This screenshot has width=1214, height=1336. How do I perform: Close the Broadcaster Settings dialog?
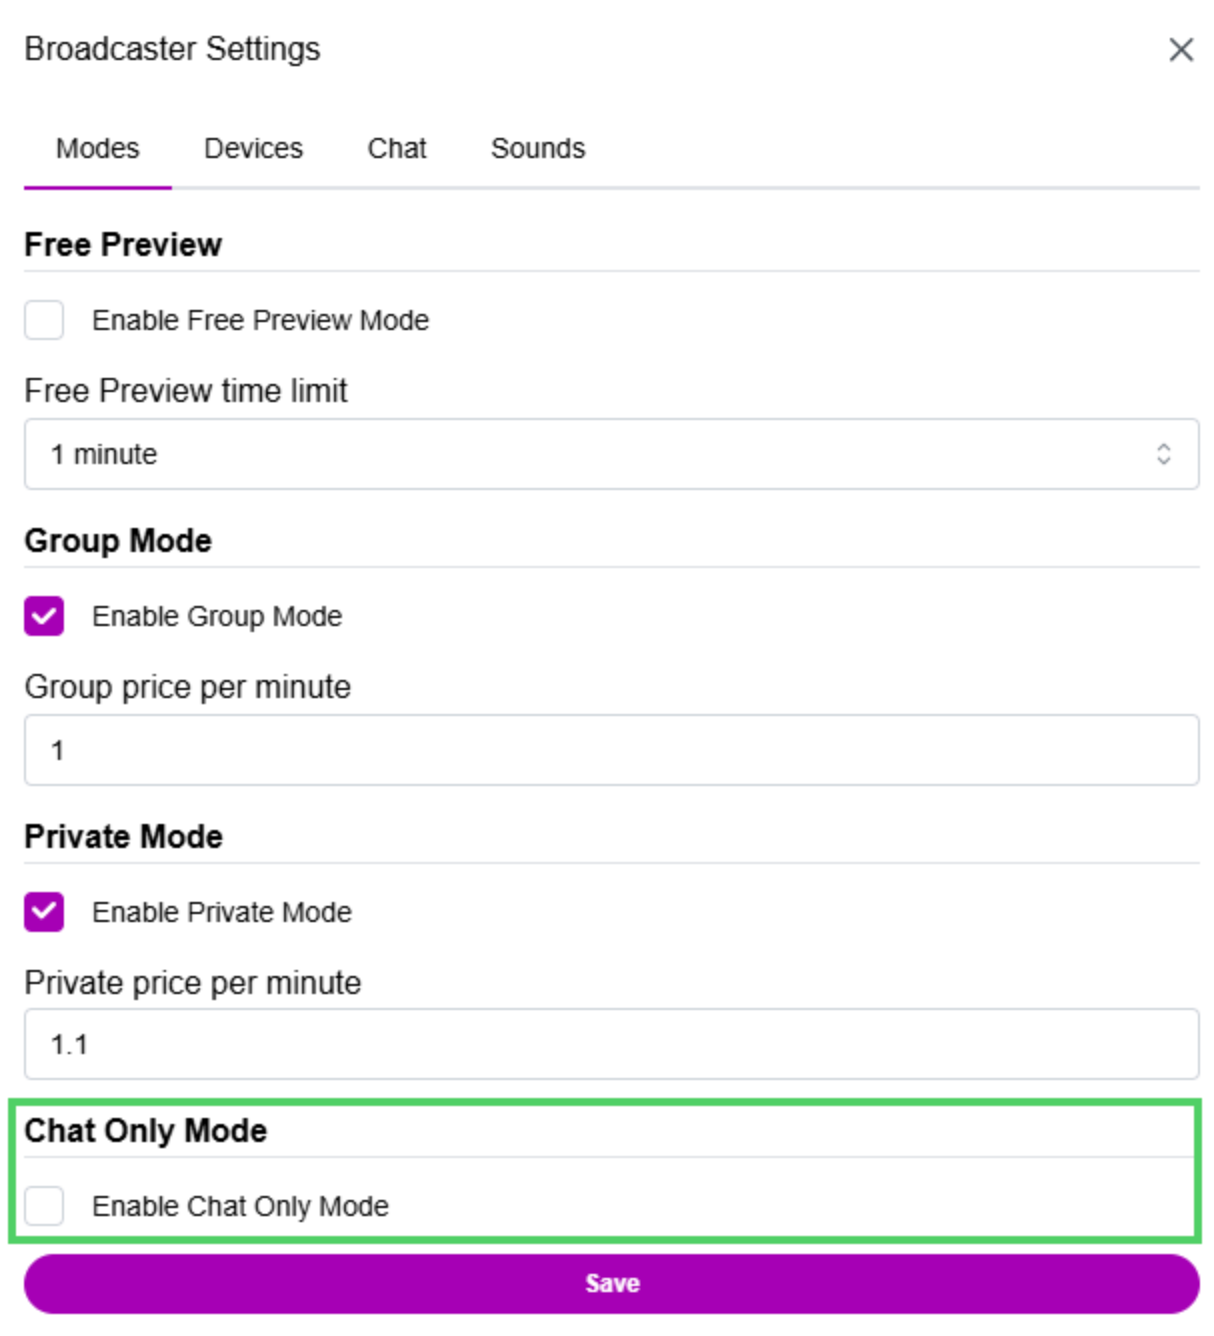coord(1180,50)
